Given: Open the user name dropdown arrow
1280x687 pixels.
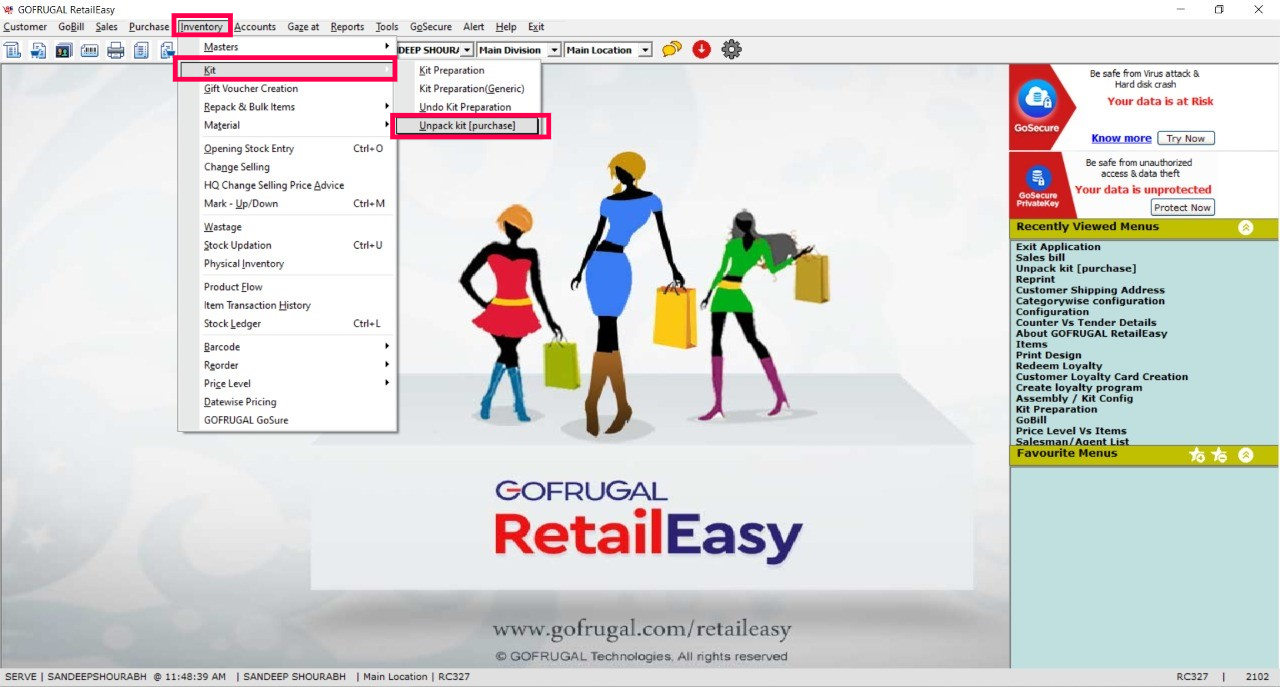Looking at the screenshot, I should (466, 50).
